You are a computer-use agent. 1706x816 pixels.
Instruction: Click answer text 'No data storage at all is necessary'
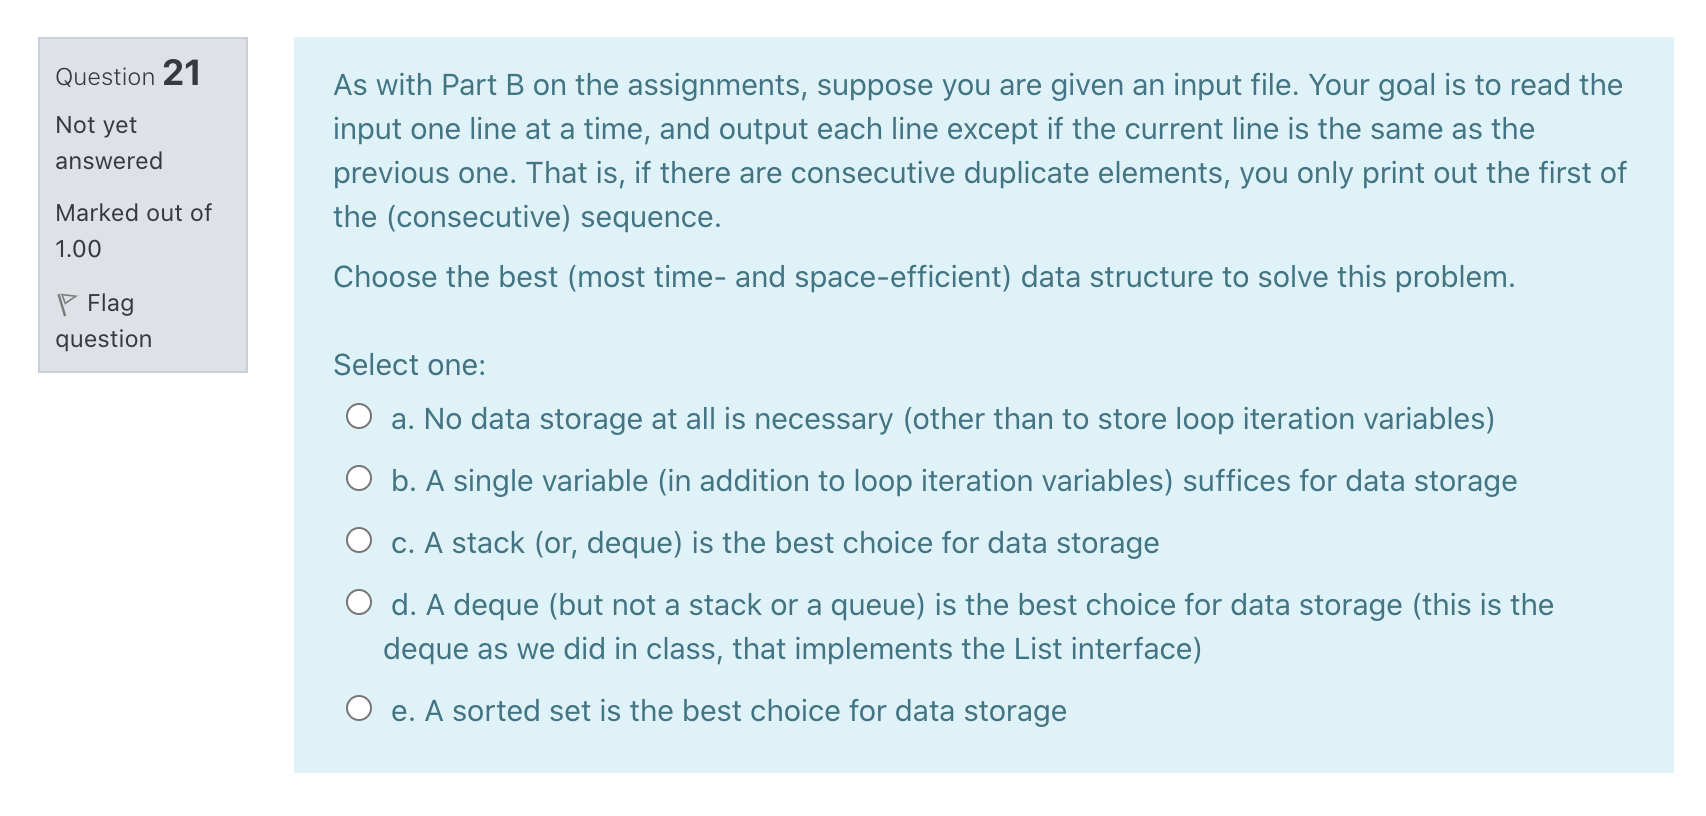click(x=941, y=419)
